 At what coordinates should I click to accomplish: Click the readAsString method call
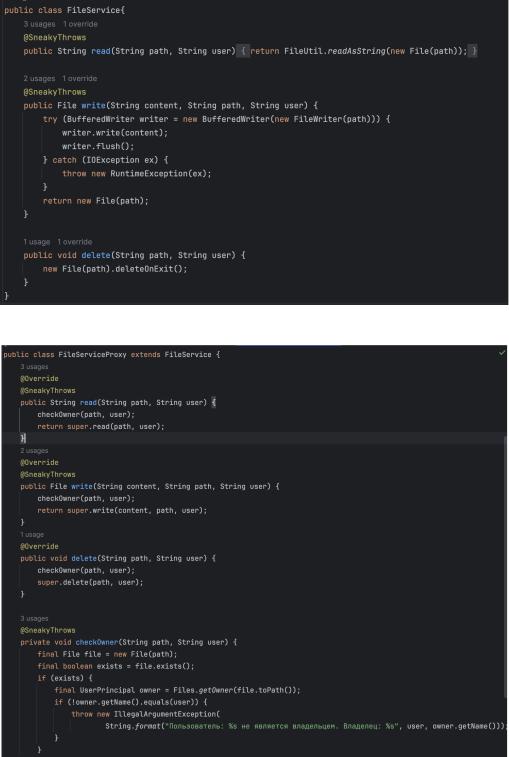(356, 51)
